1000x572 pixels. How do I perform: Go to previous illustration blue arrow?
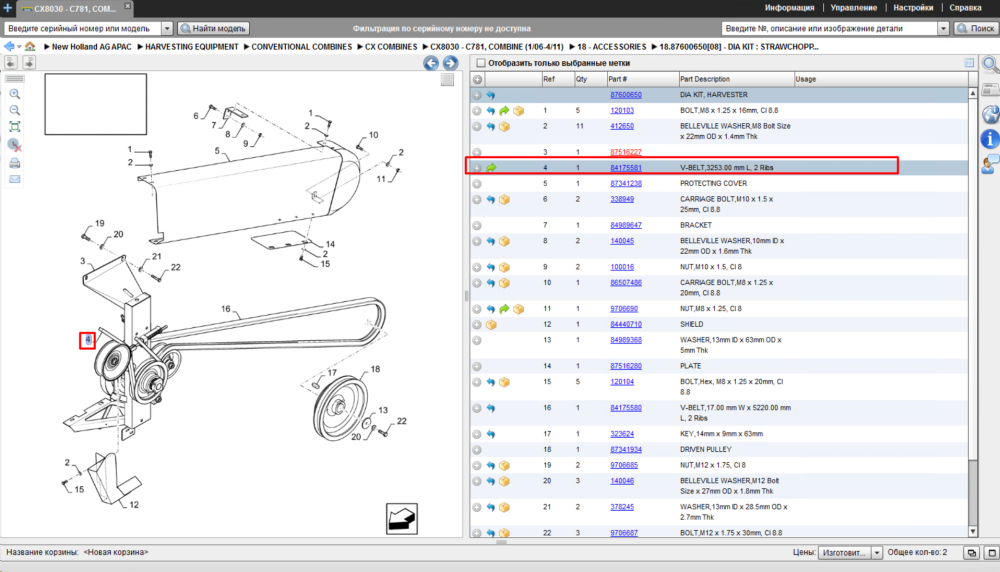[431, 62]
